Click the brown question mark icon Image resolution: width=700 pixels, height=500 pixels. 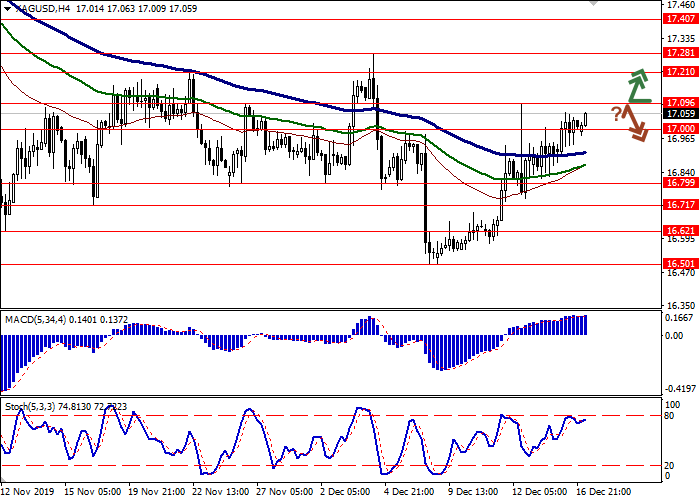616,112
